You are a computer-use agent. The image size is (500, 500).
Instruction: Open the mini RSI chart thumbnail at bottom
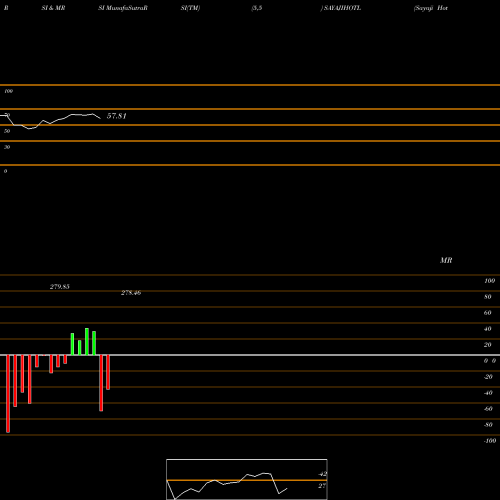click(247, 479)
